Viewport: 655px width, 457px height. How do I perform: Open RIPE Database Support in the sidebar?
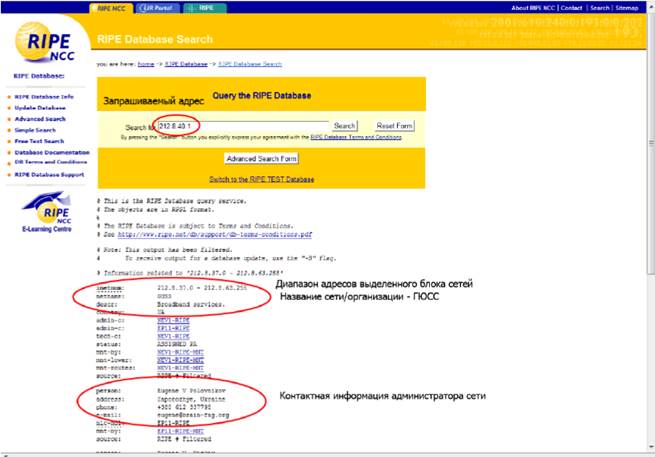(x=49, y=175)
